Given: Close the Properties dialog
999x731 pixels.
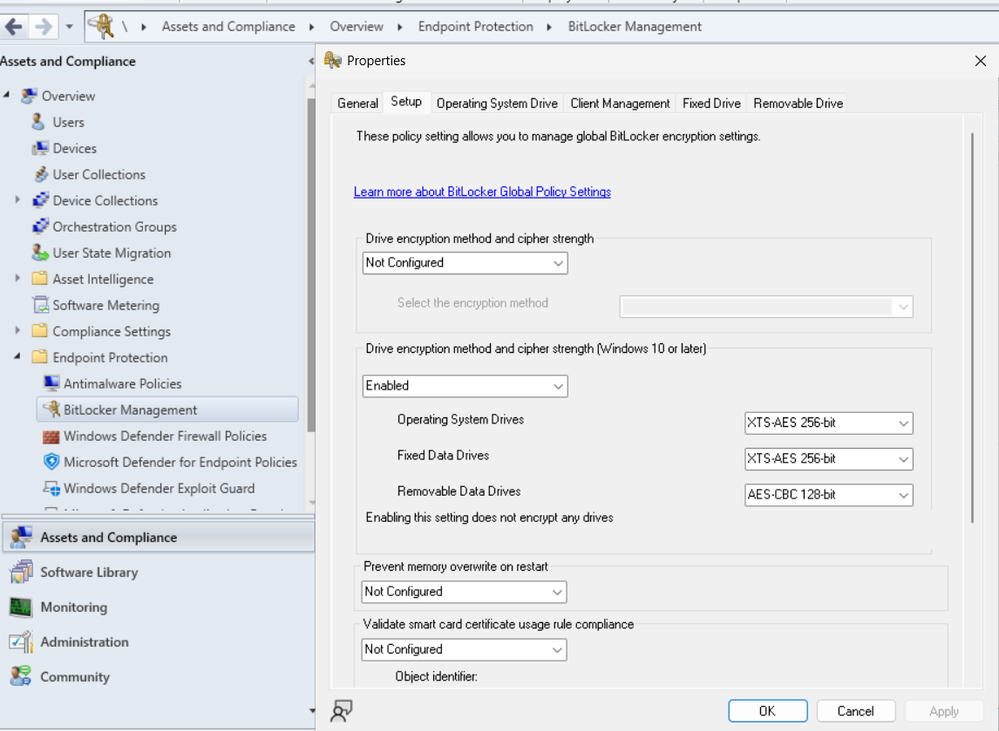Looking at the screenshot, I should pyautogui.click(x=981, y=61).
